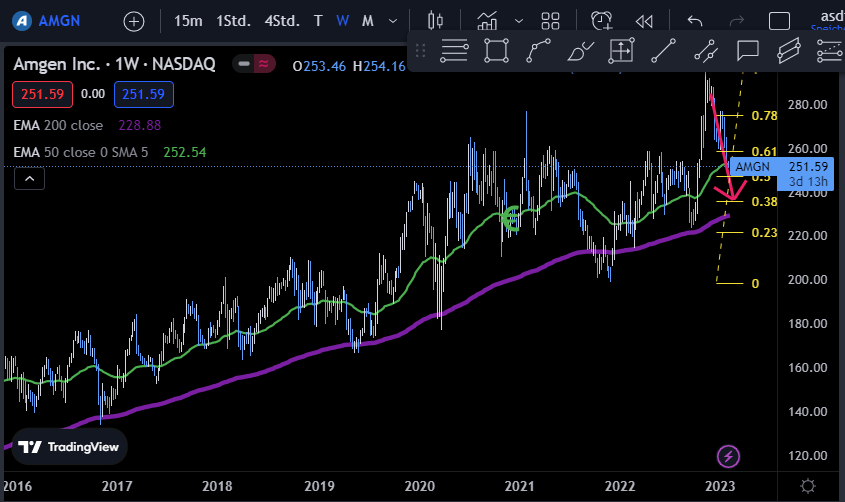Click the 2018 label on time axis
Screen dimensions: 845x502
click(217, 486)
